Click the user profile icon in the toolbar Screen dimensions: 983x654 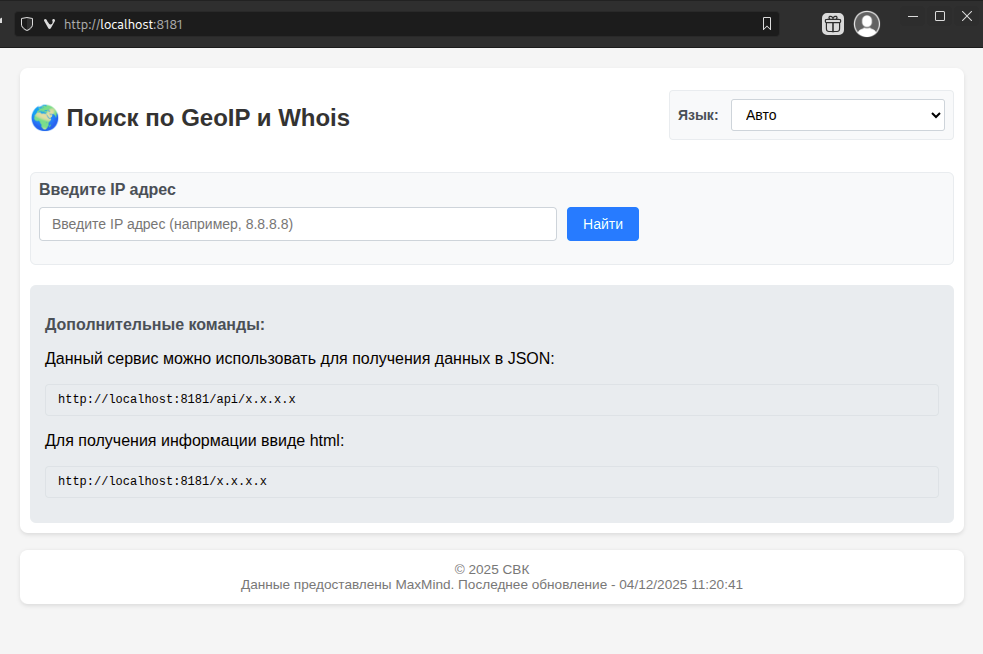(867, 23)
